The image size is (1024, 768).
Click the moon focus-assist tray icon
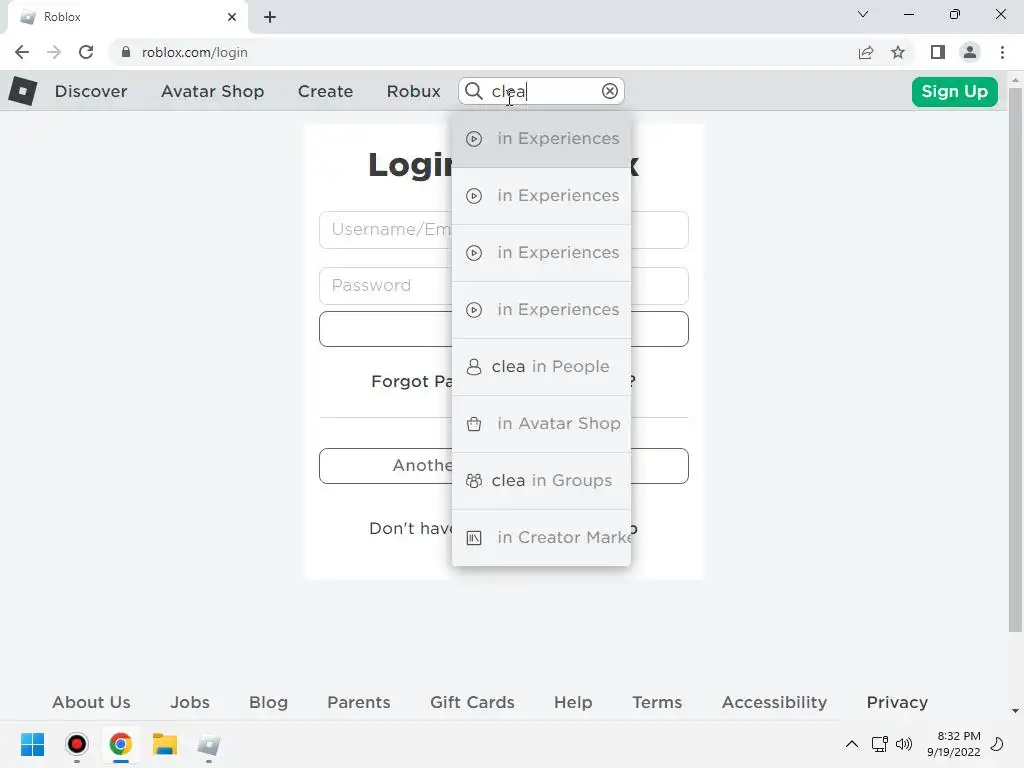click(997, 744)
